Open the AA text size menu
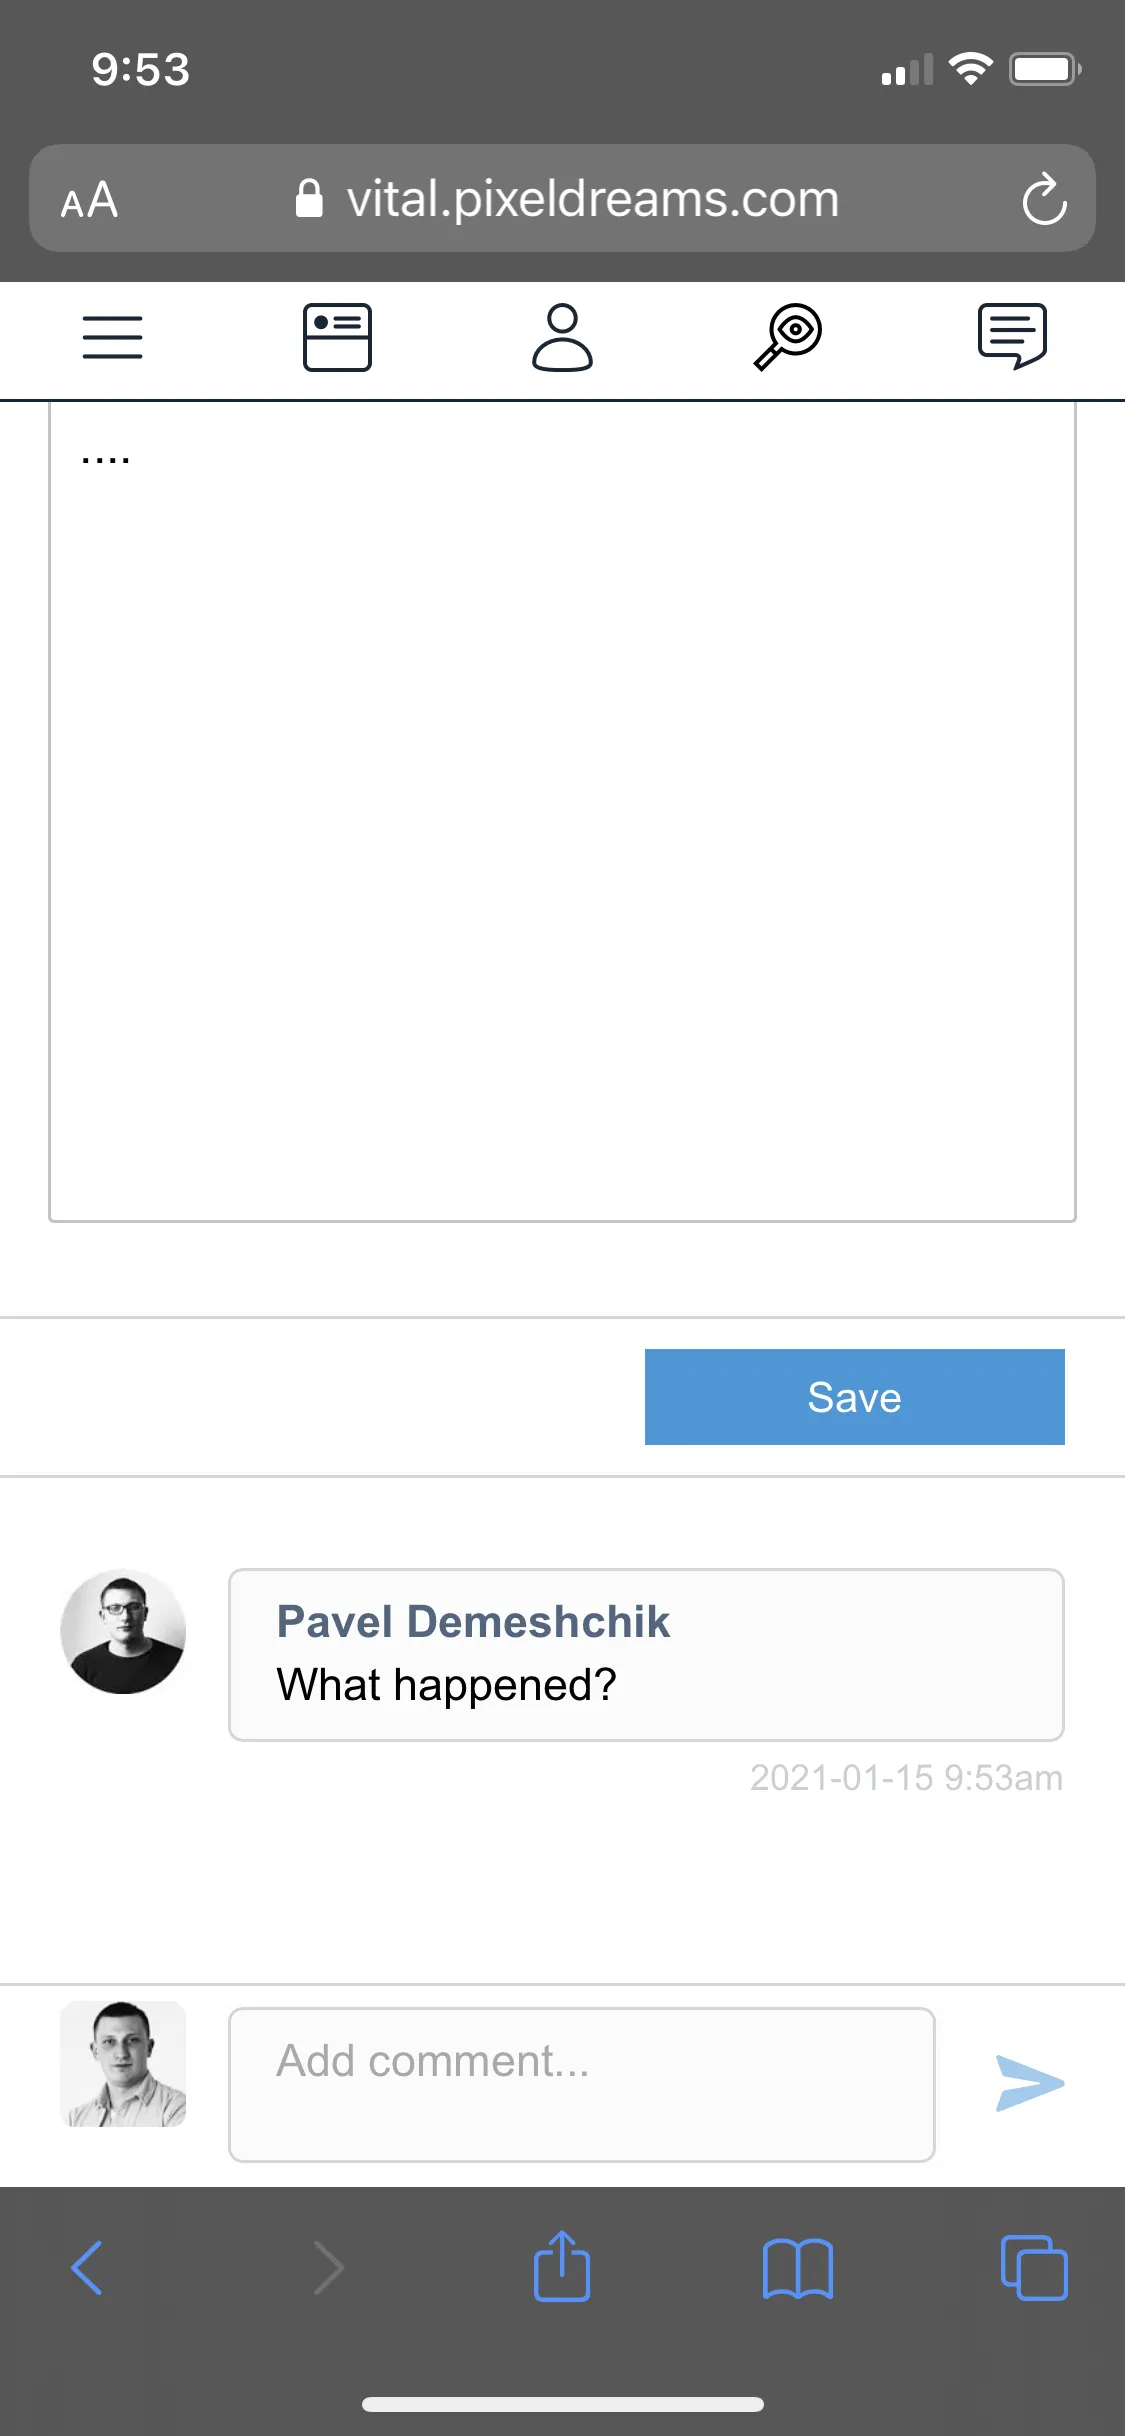 click(90, 200)
